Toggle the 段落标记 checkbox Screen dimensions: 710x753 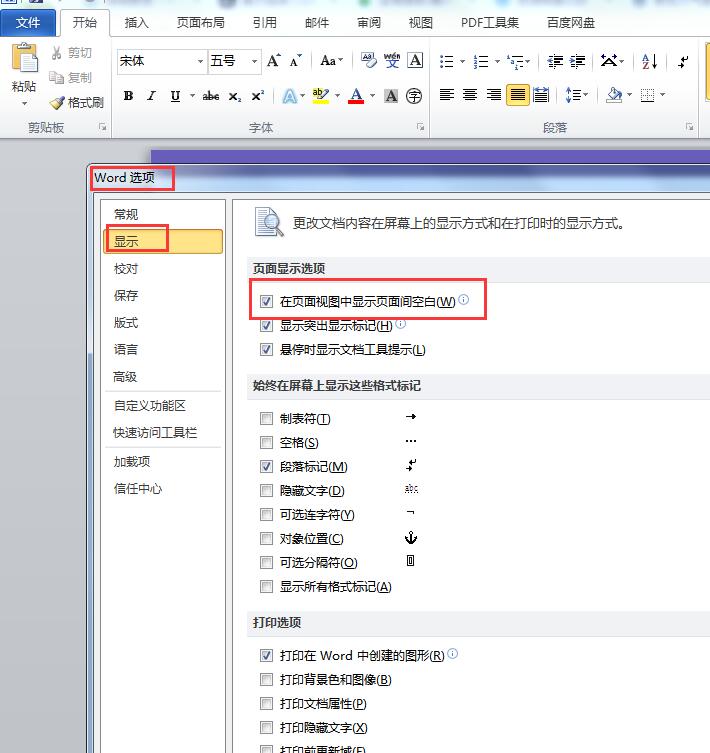[266, 466]
